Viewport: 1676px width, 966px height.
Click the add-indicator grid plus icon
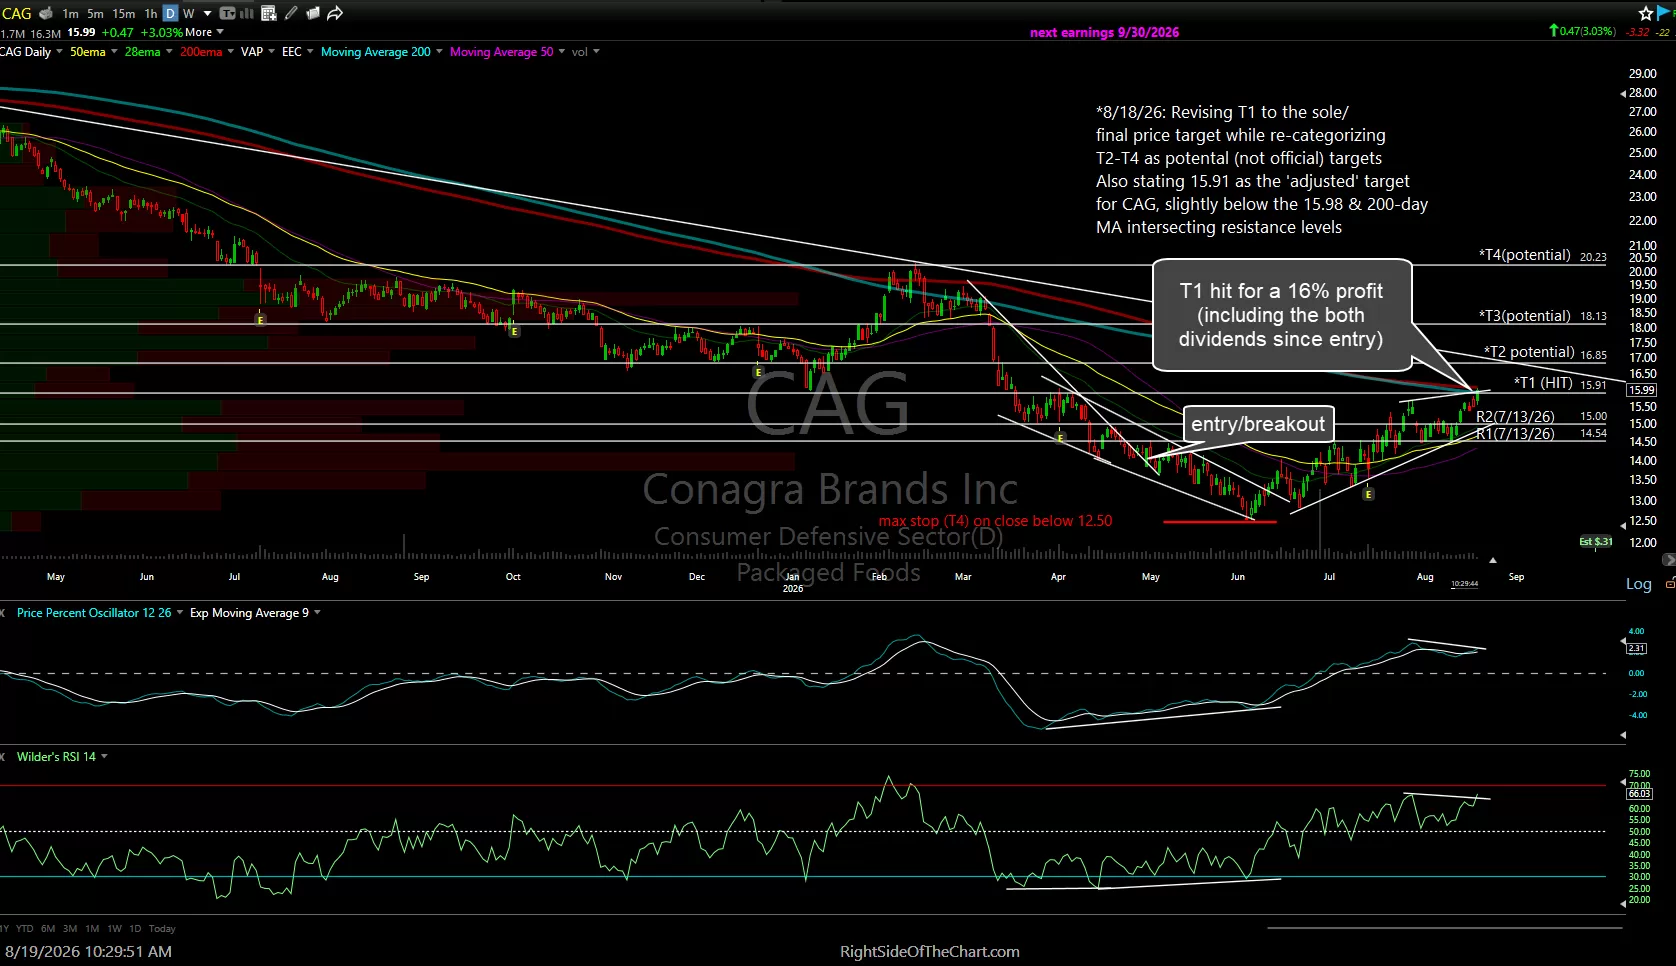point(268,13)
